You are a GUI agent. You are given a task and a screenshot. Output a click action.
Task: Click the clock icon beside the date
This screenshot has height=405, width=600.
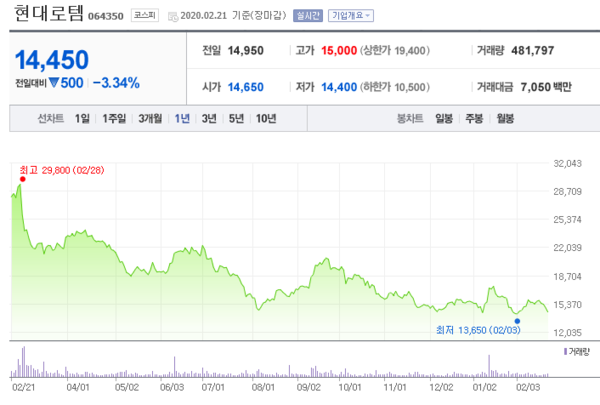173,16
